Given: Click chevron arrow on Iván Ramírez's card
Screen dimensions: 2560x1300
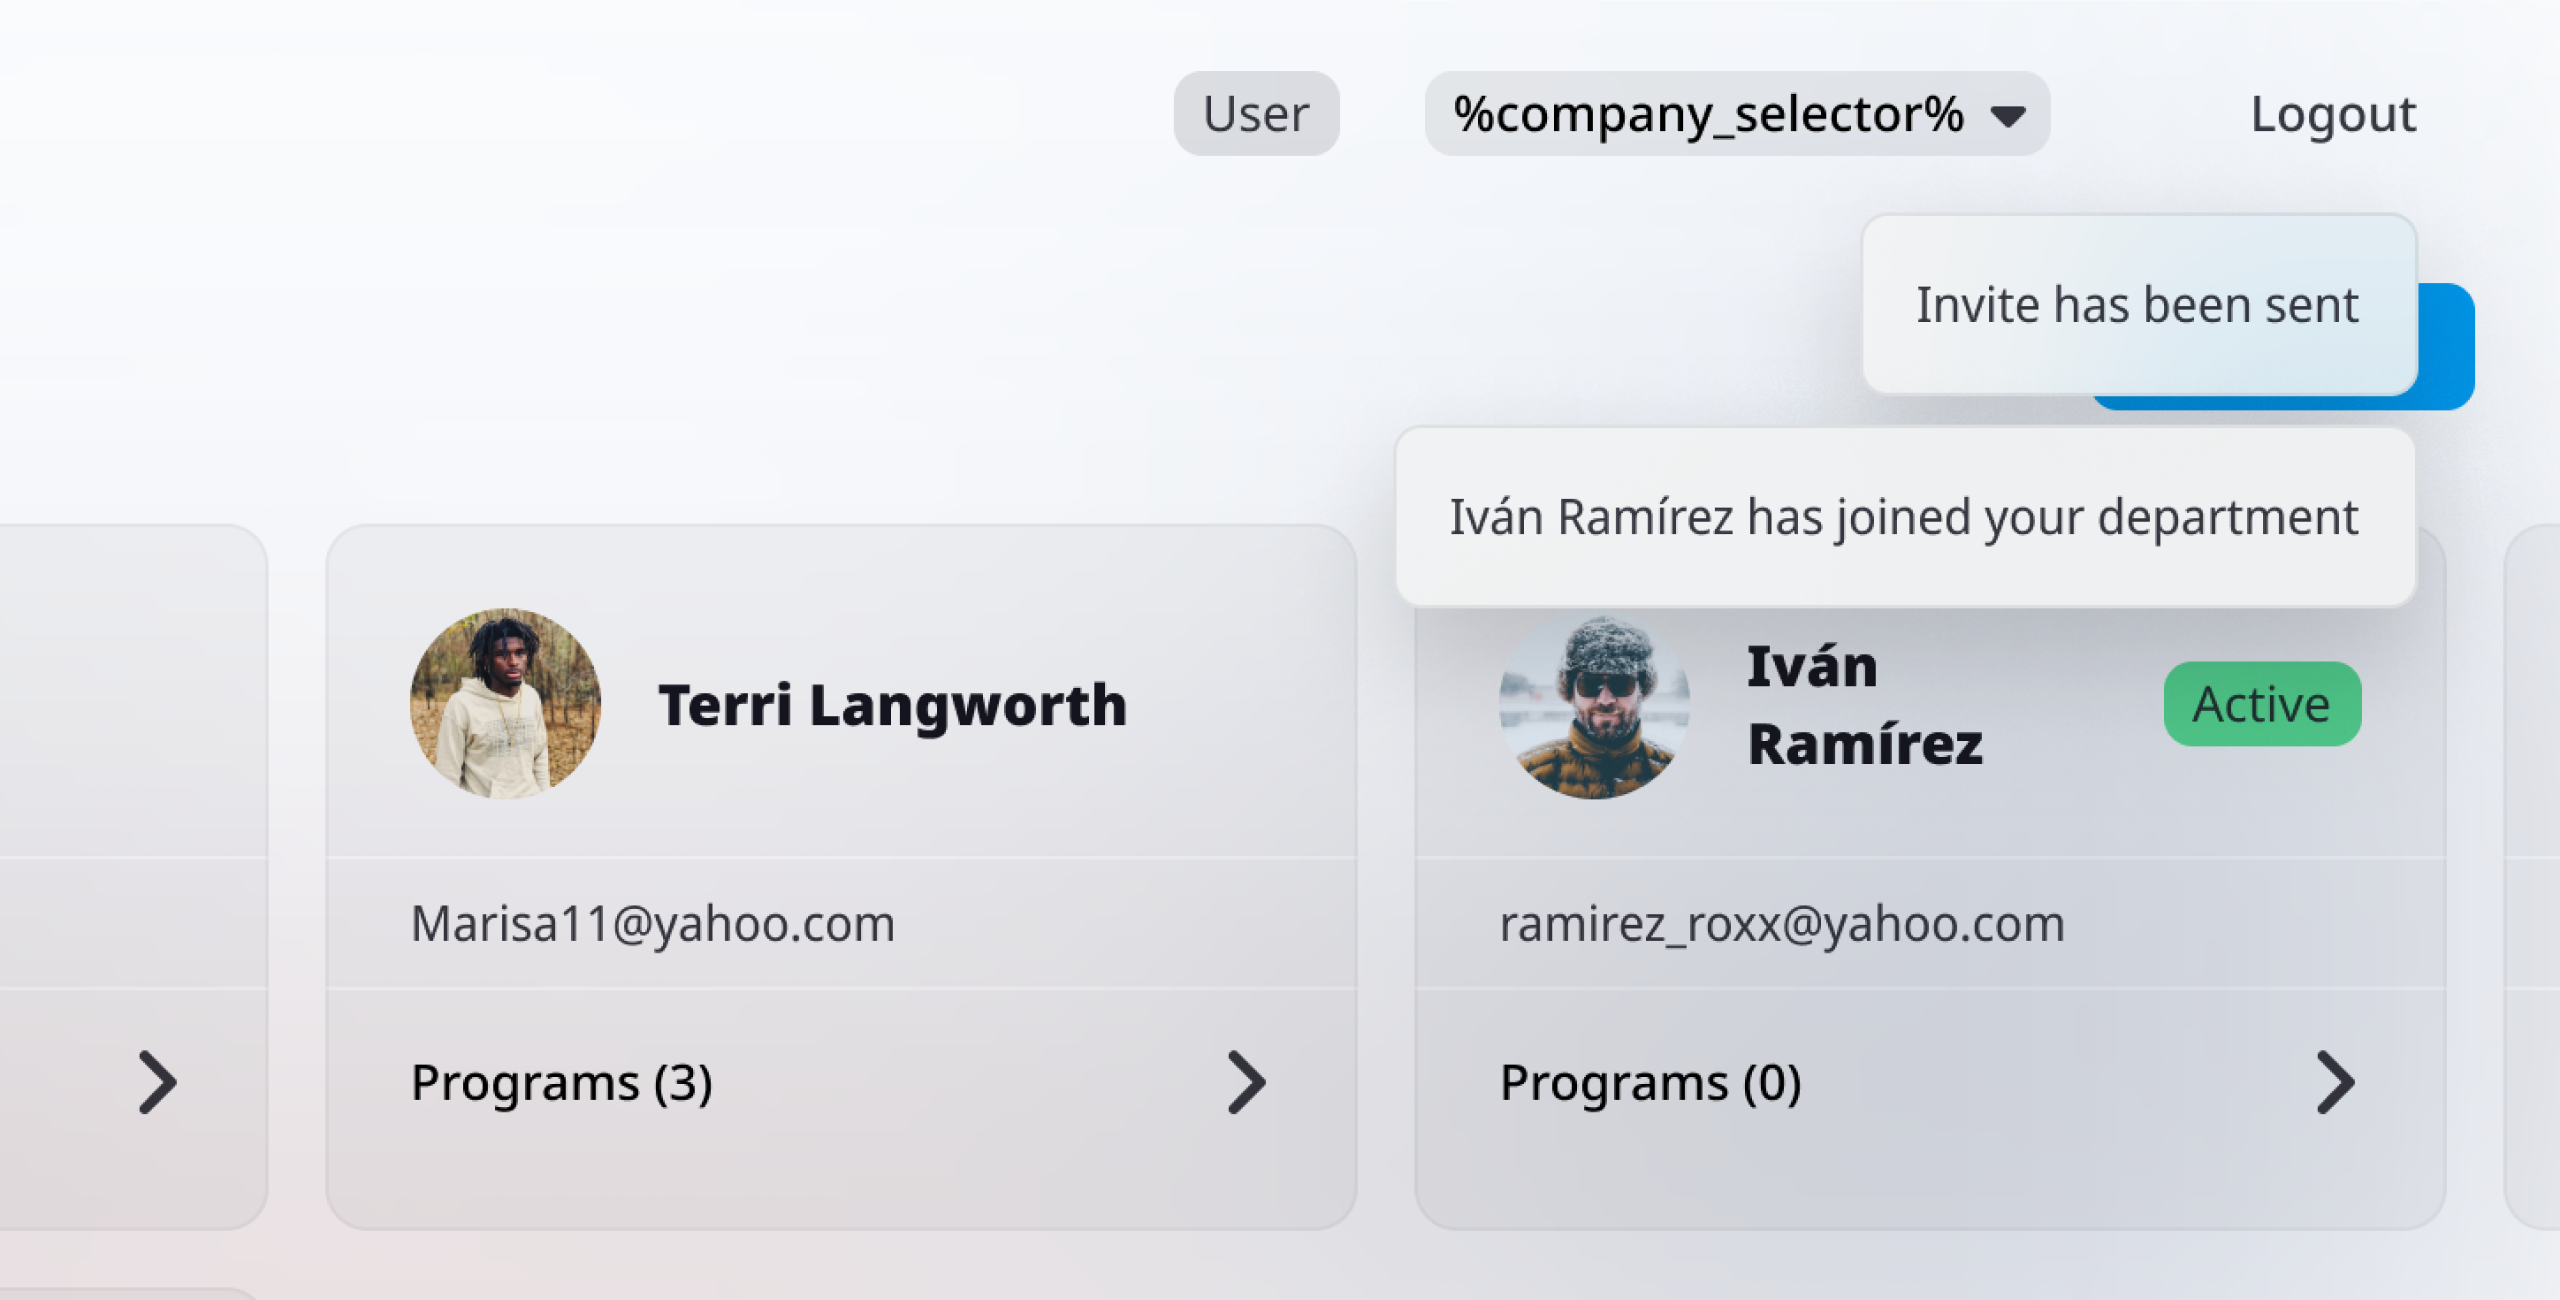Looking at the screenshot, I should click(x=2335, y=1082).
